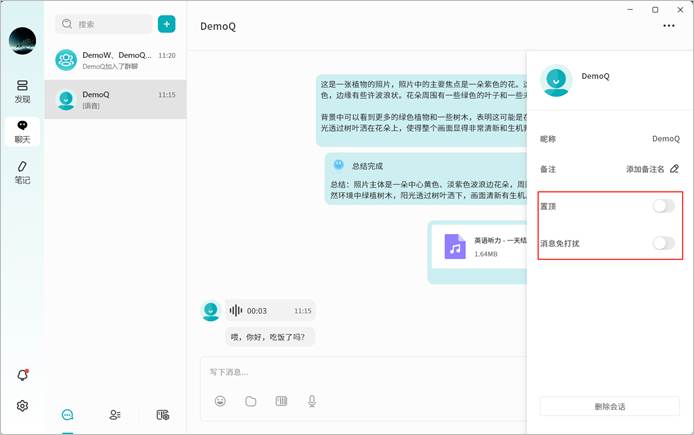
Task: Open settings gear in left sidebar
Action: point(22,406)
